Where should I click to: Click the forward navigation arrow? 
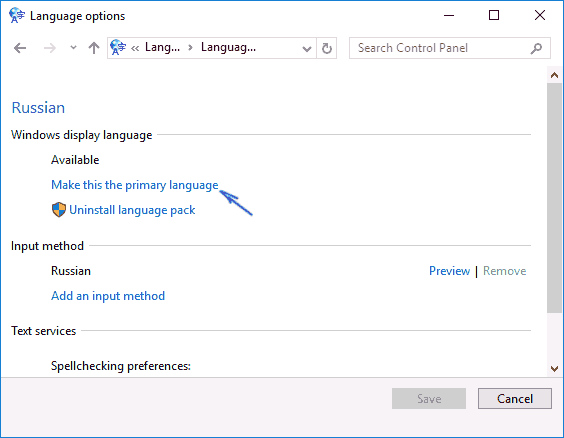pyautogui.click(x=50, y=48)
